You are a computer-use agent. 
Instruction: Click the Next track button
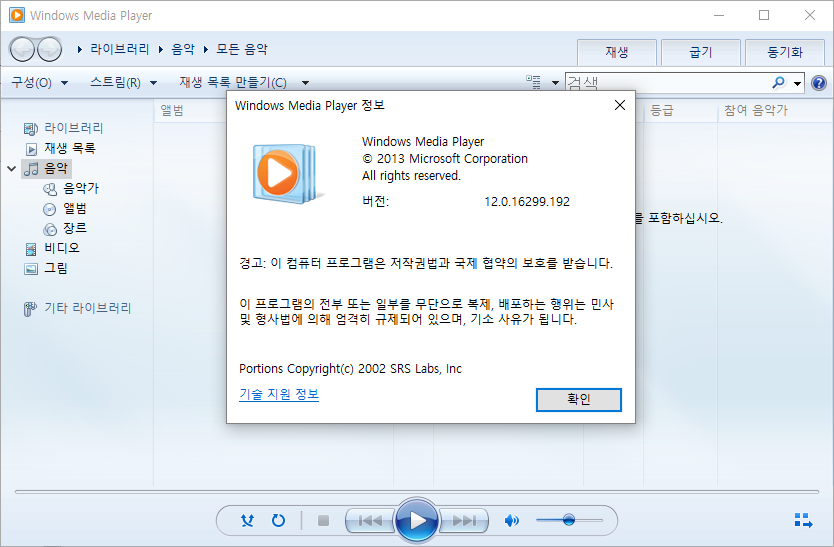point(464,520)
